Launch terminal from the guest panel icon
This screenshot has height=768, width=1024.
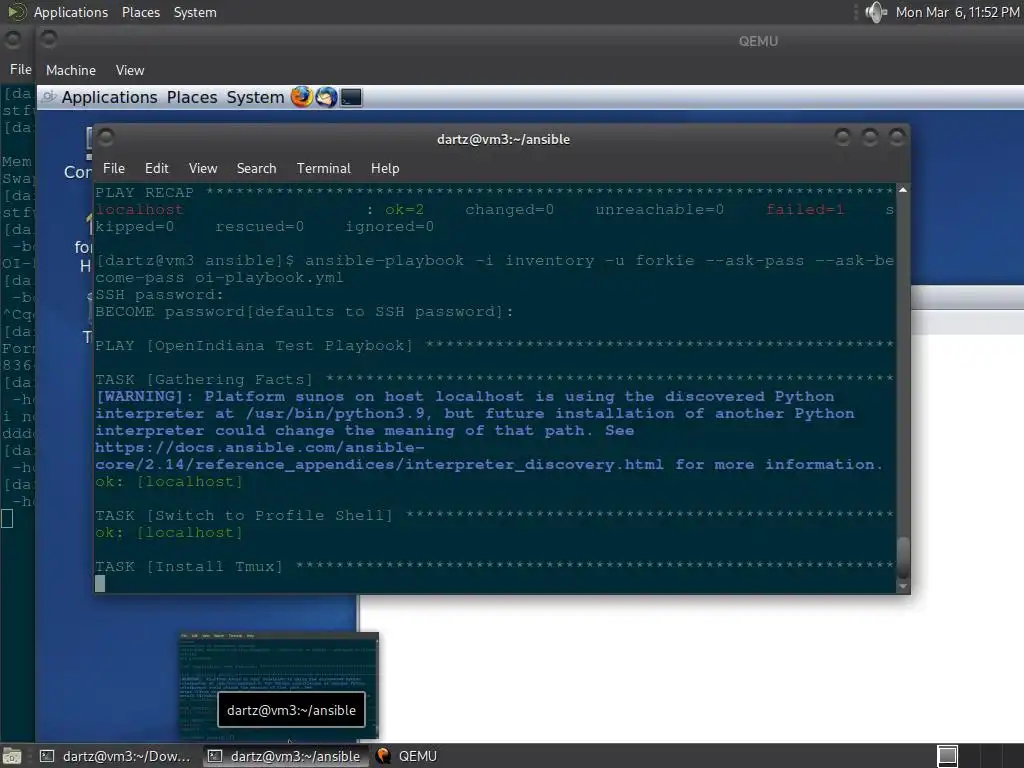click(351, 97)
